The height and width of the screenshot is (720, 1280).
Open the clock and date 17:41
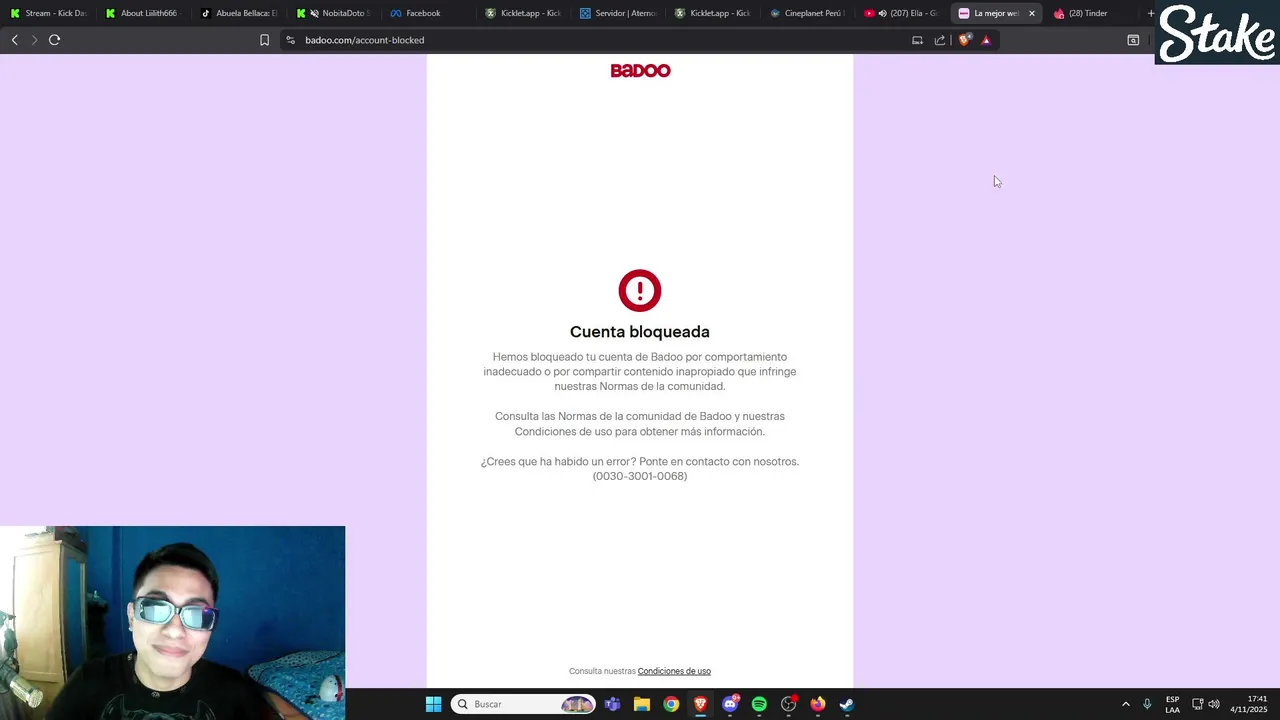[x=1249, y=704]
